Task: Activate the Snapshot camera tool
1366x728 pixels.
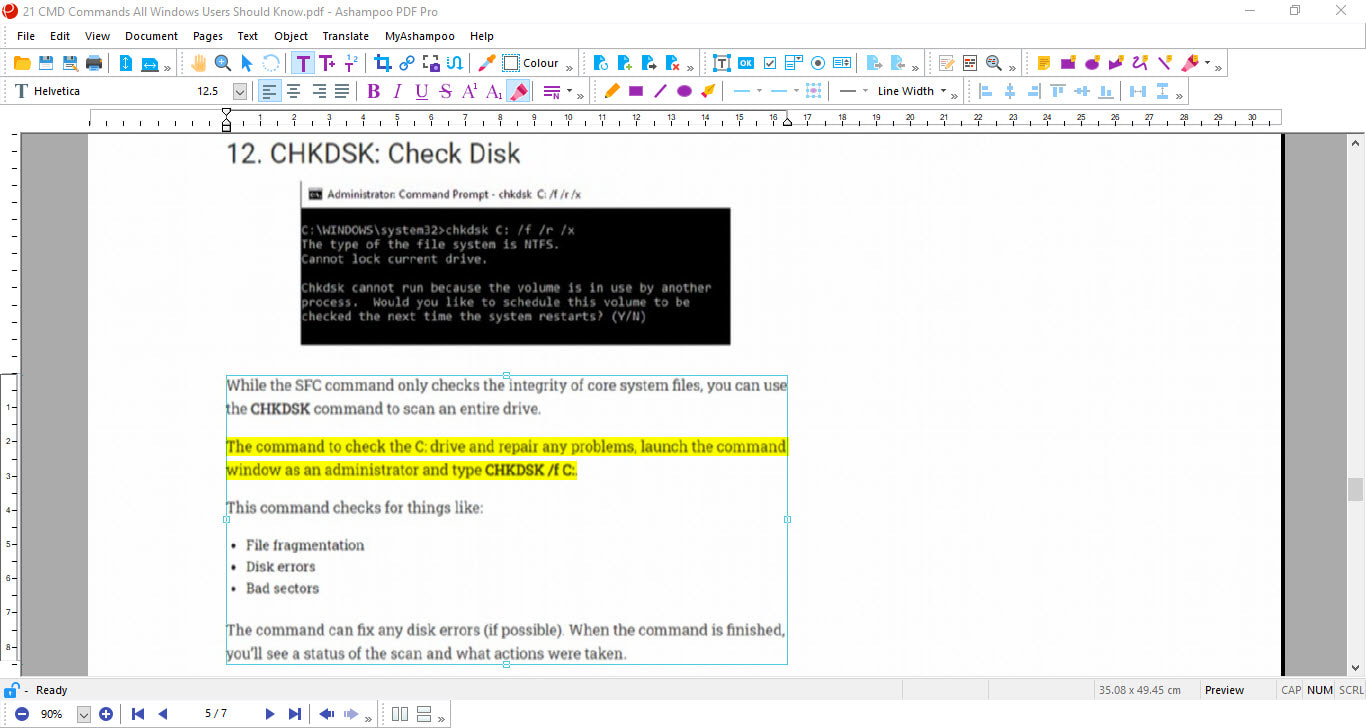Action: pyautogui.click(x=431, y=63)
